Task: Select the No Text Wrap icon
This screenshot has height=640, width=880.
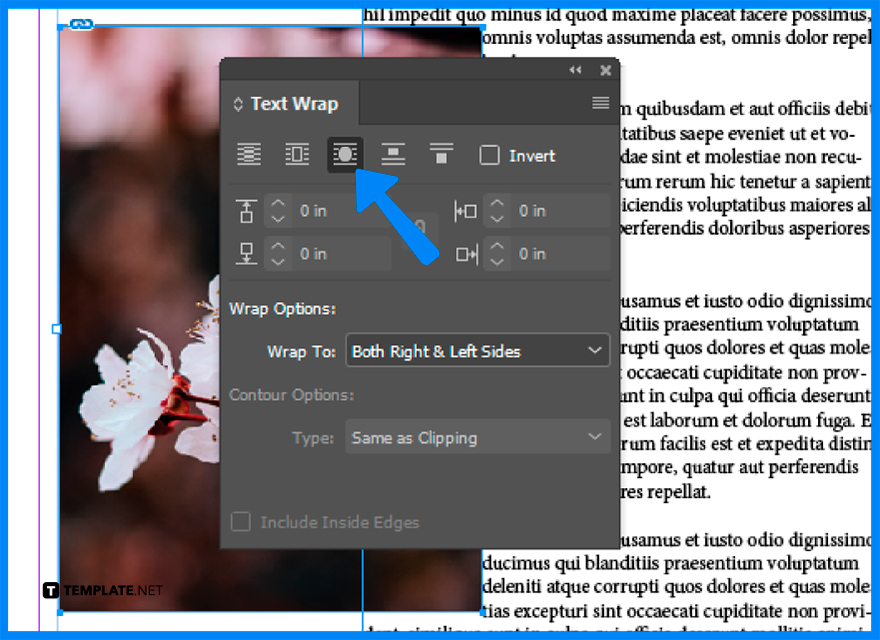Action: point(248,155)
